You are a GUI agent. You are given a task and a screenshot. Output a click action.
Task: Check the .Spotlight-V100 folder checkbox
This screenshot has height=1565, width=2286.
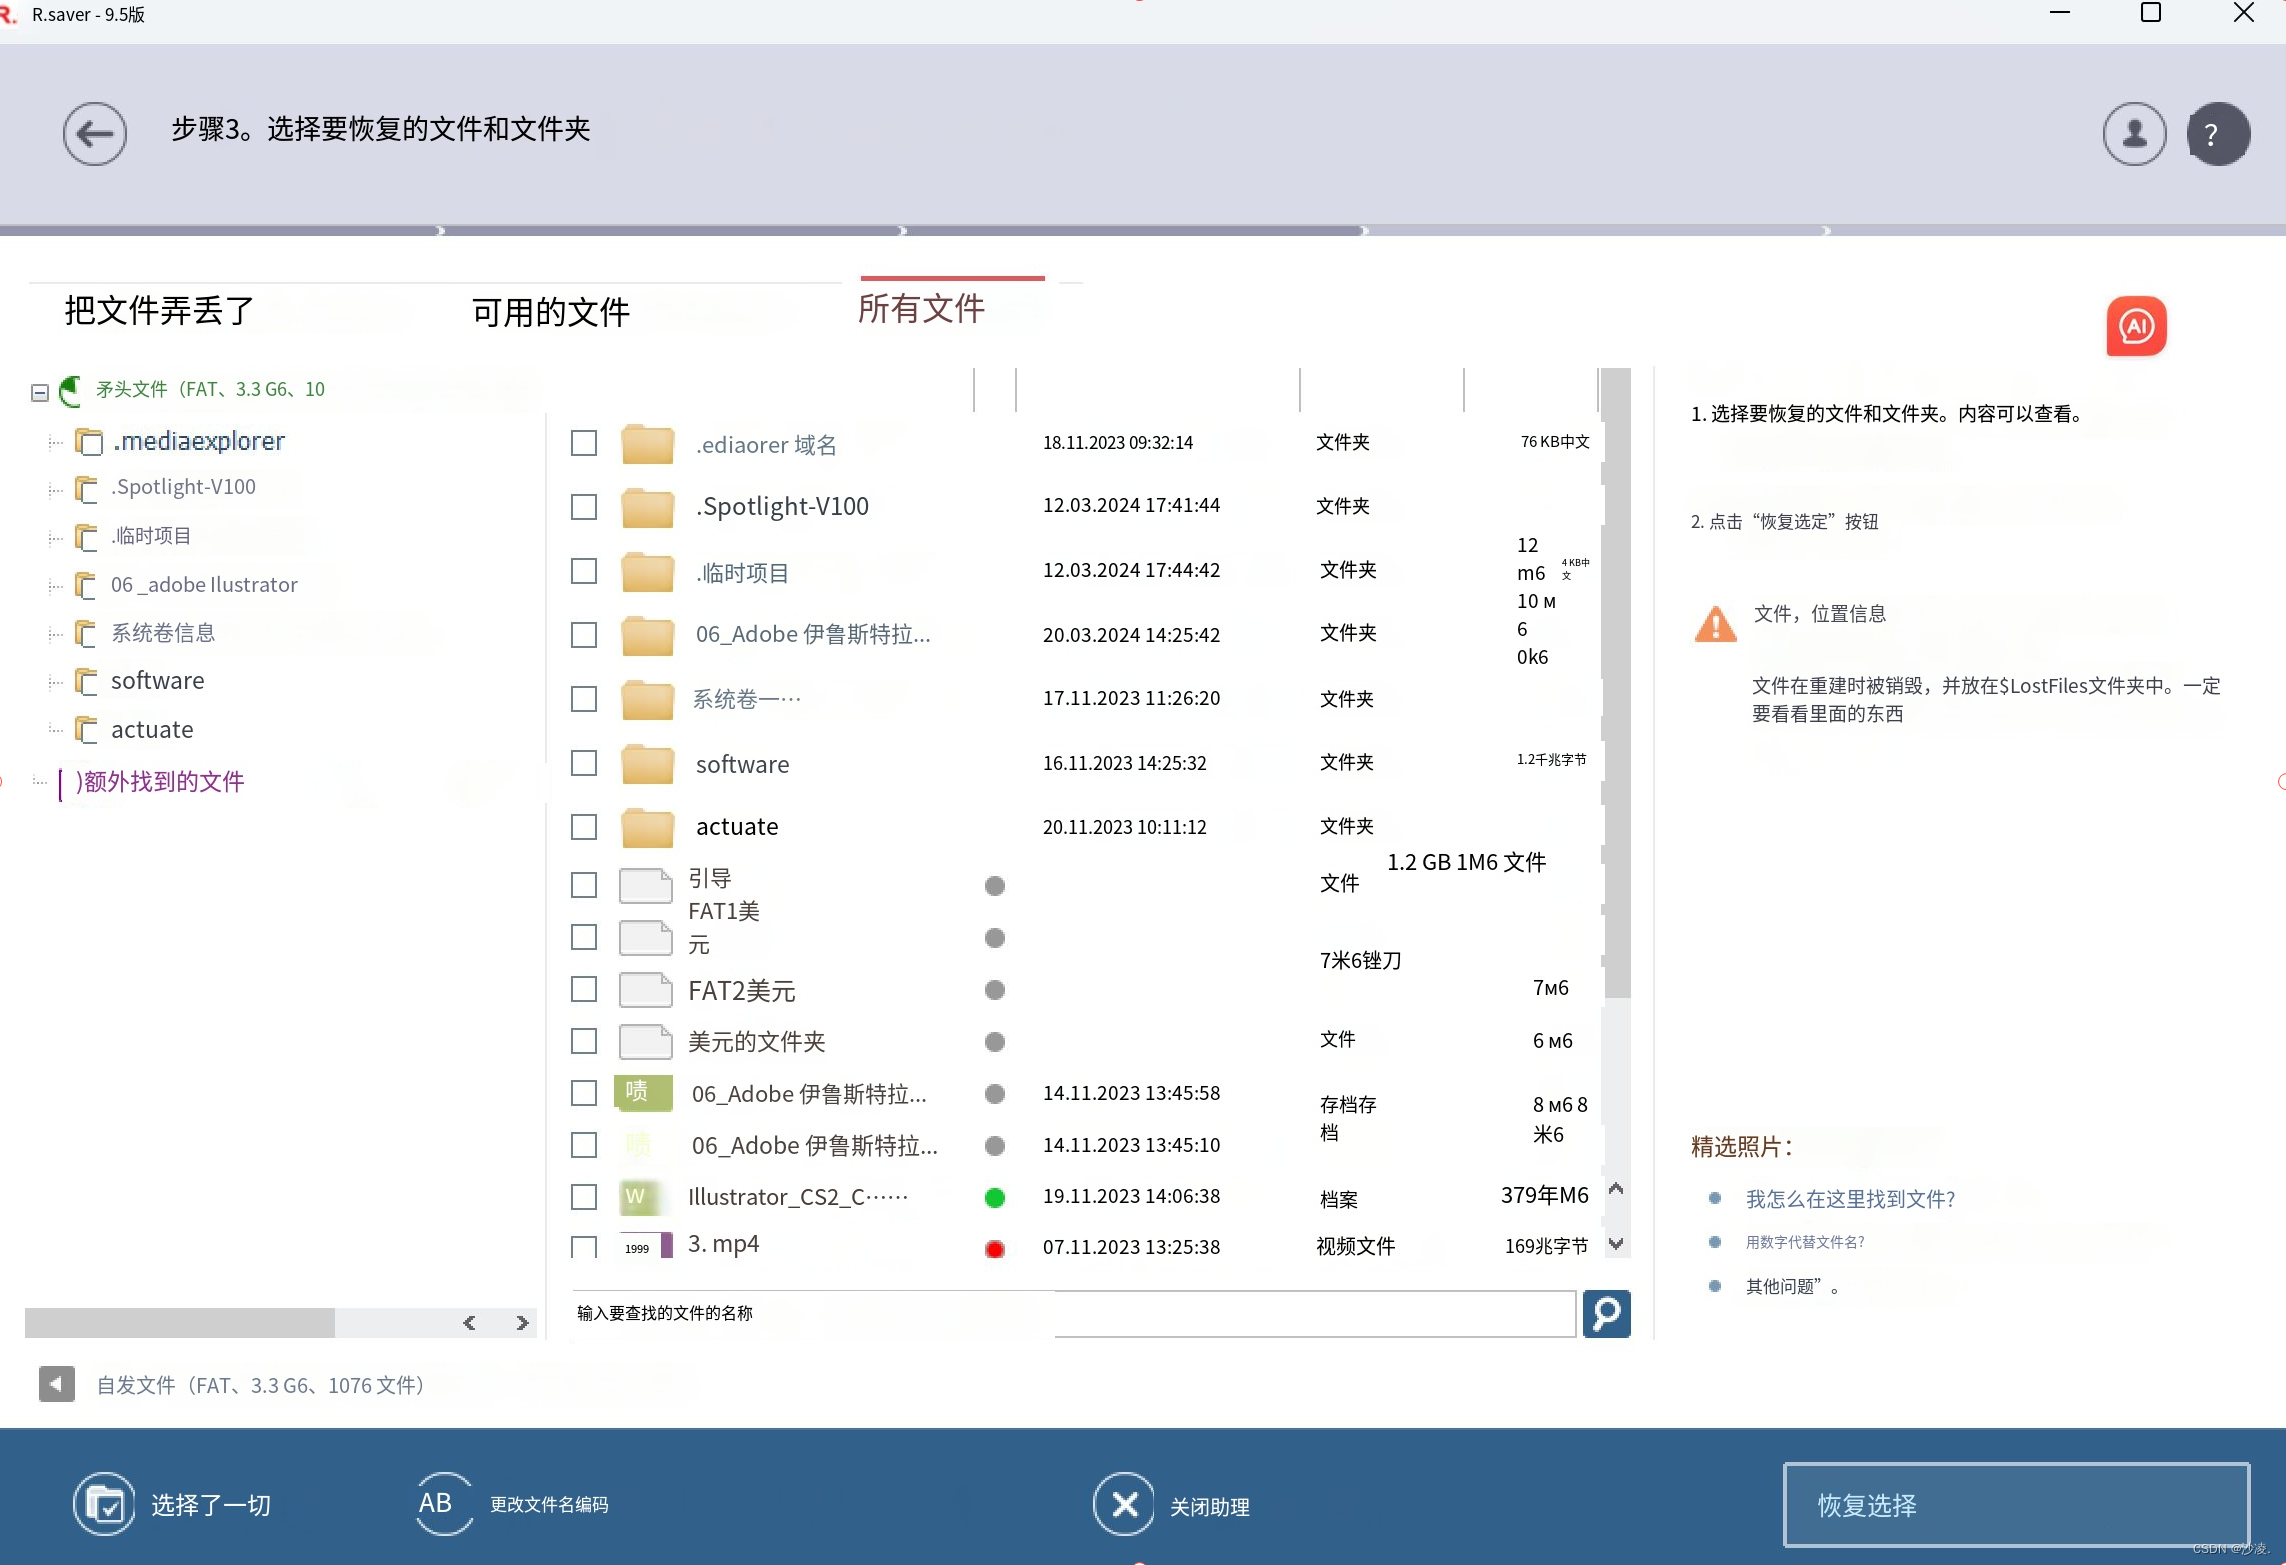point(584,507)
